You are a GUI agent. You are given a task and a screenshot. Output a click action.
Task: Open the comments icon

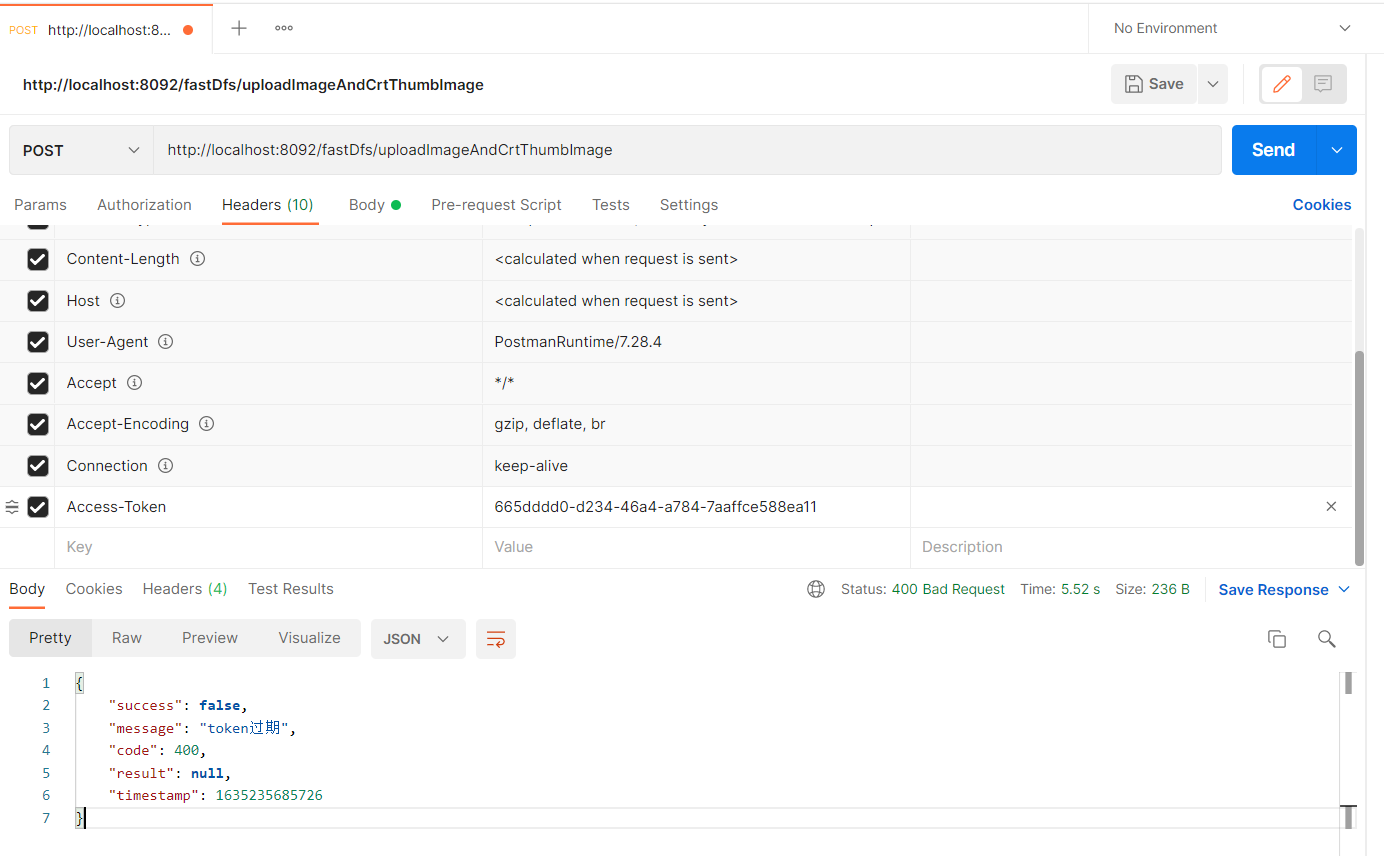(x=1323, y=84)
